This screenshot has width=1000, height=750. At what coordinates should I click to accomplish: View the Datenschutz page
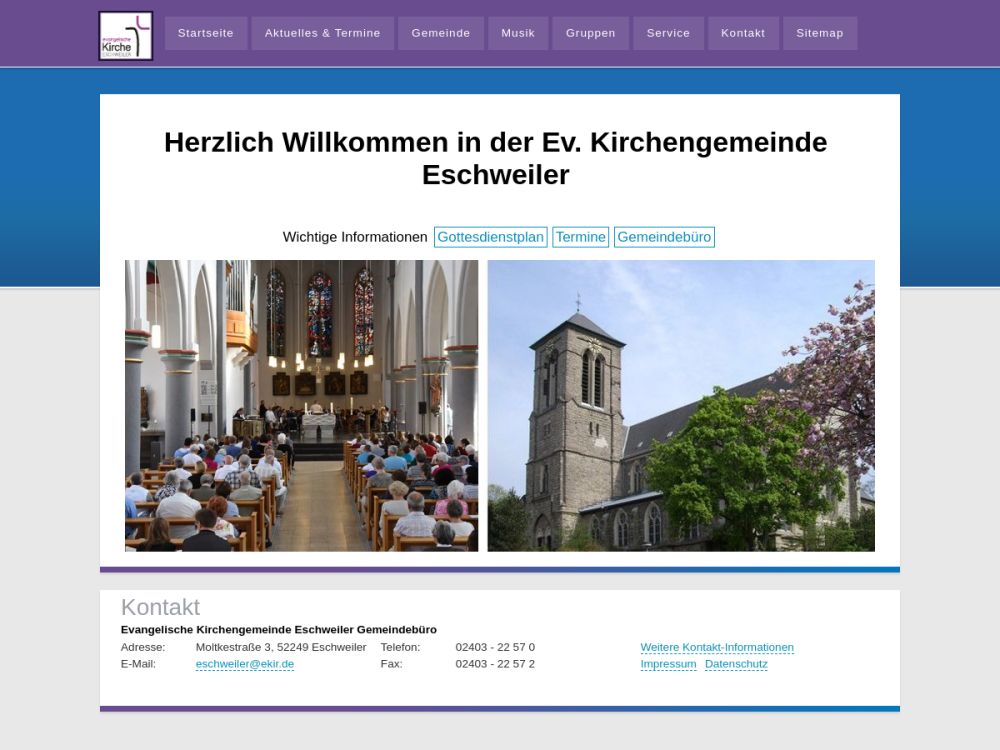coord(736,664)
